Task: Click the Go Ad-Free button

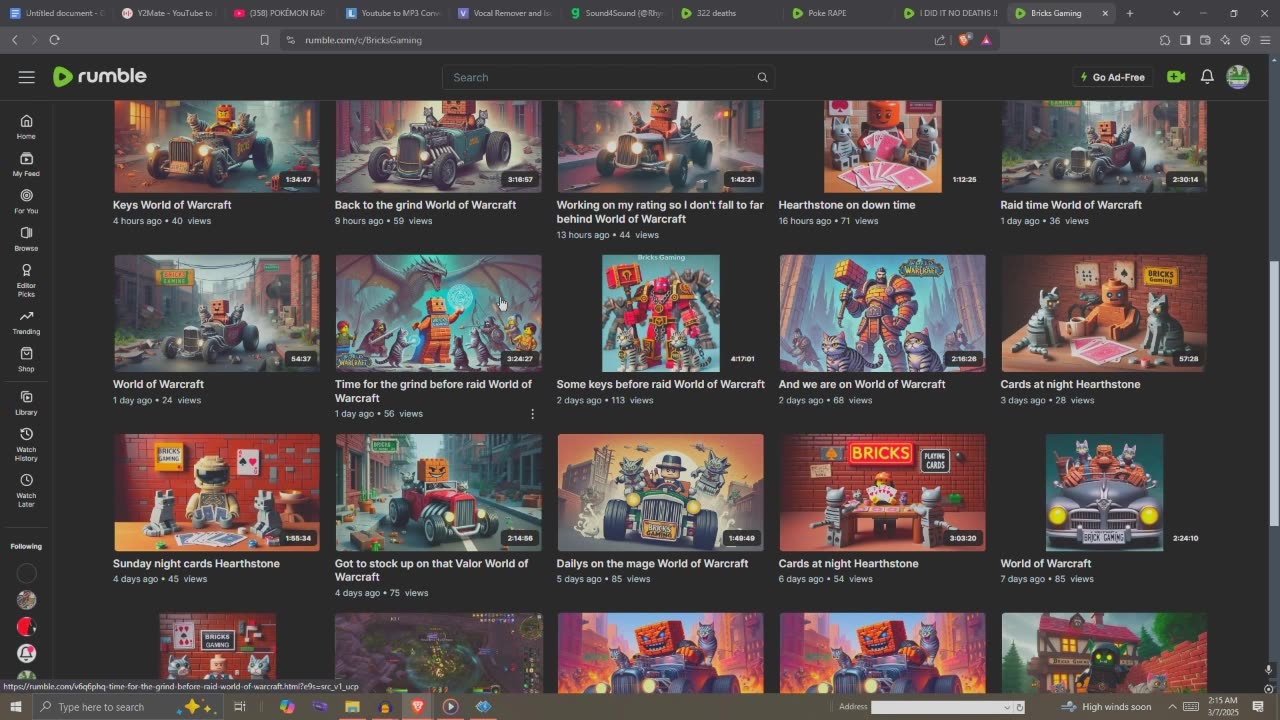Action: (x=1112, y=77)
